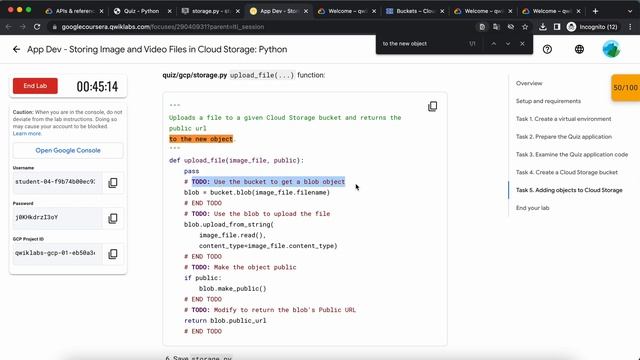This screenshot has width=640, height=360.
Task: Go to Task 3. Examine the Quiz application code
Action: [x=572, y=154]
